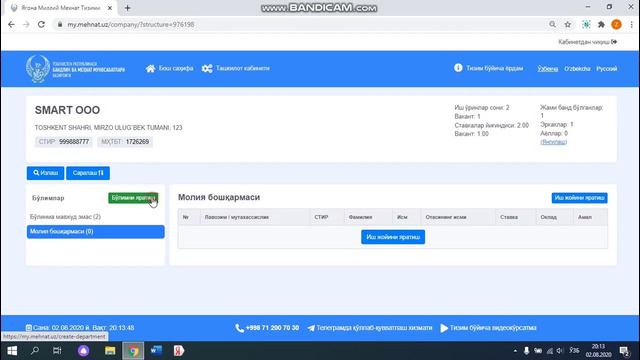The width and height of the screenshot is (640, 360).
Task: Open Тизим бўйича видеокўрсатма link
Action: pyautogui.click(x=489, y=328)
